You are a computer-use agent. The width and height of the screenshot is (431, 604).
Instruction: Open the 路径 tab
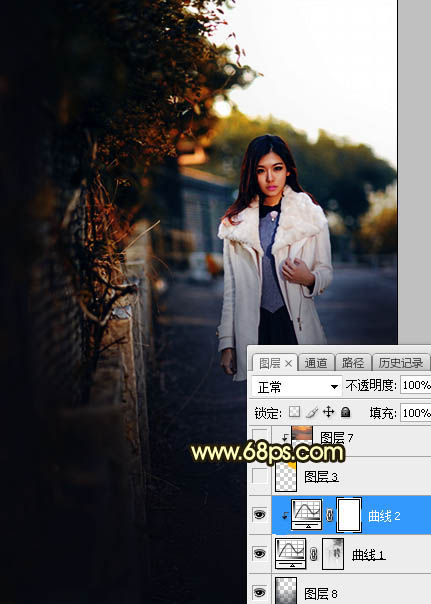pyautogui.click(x=352, y=363)
